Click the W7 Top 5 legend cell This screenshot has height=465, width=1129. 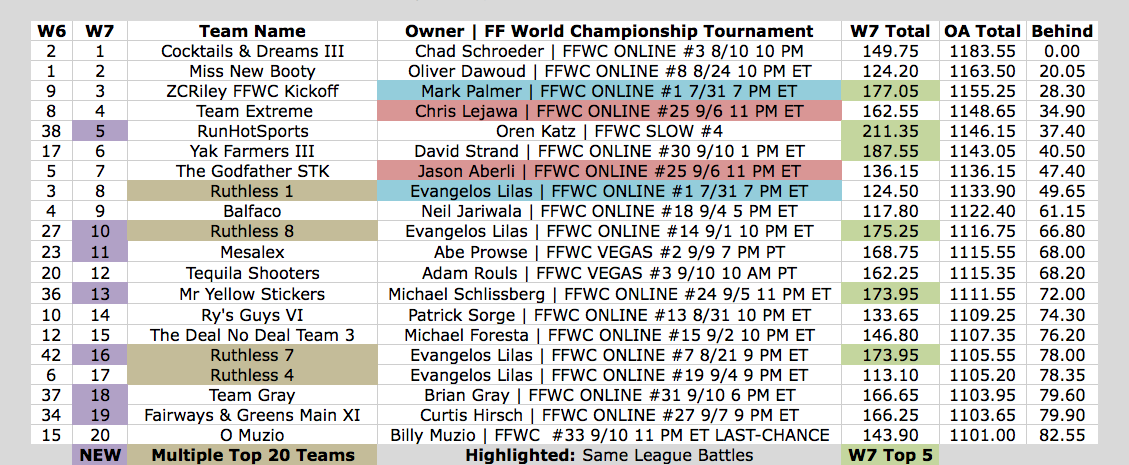click(890, 455)
